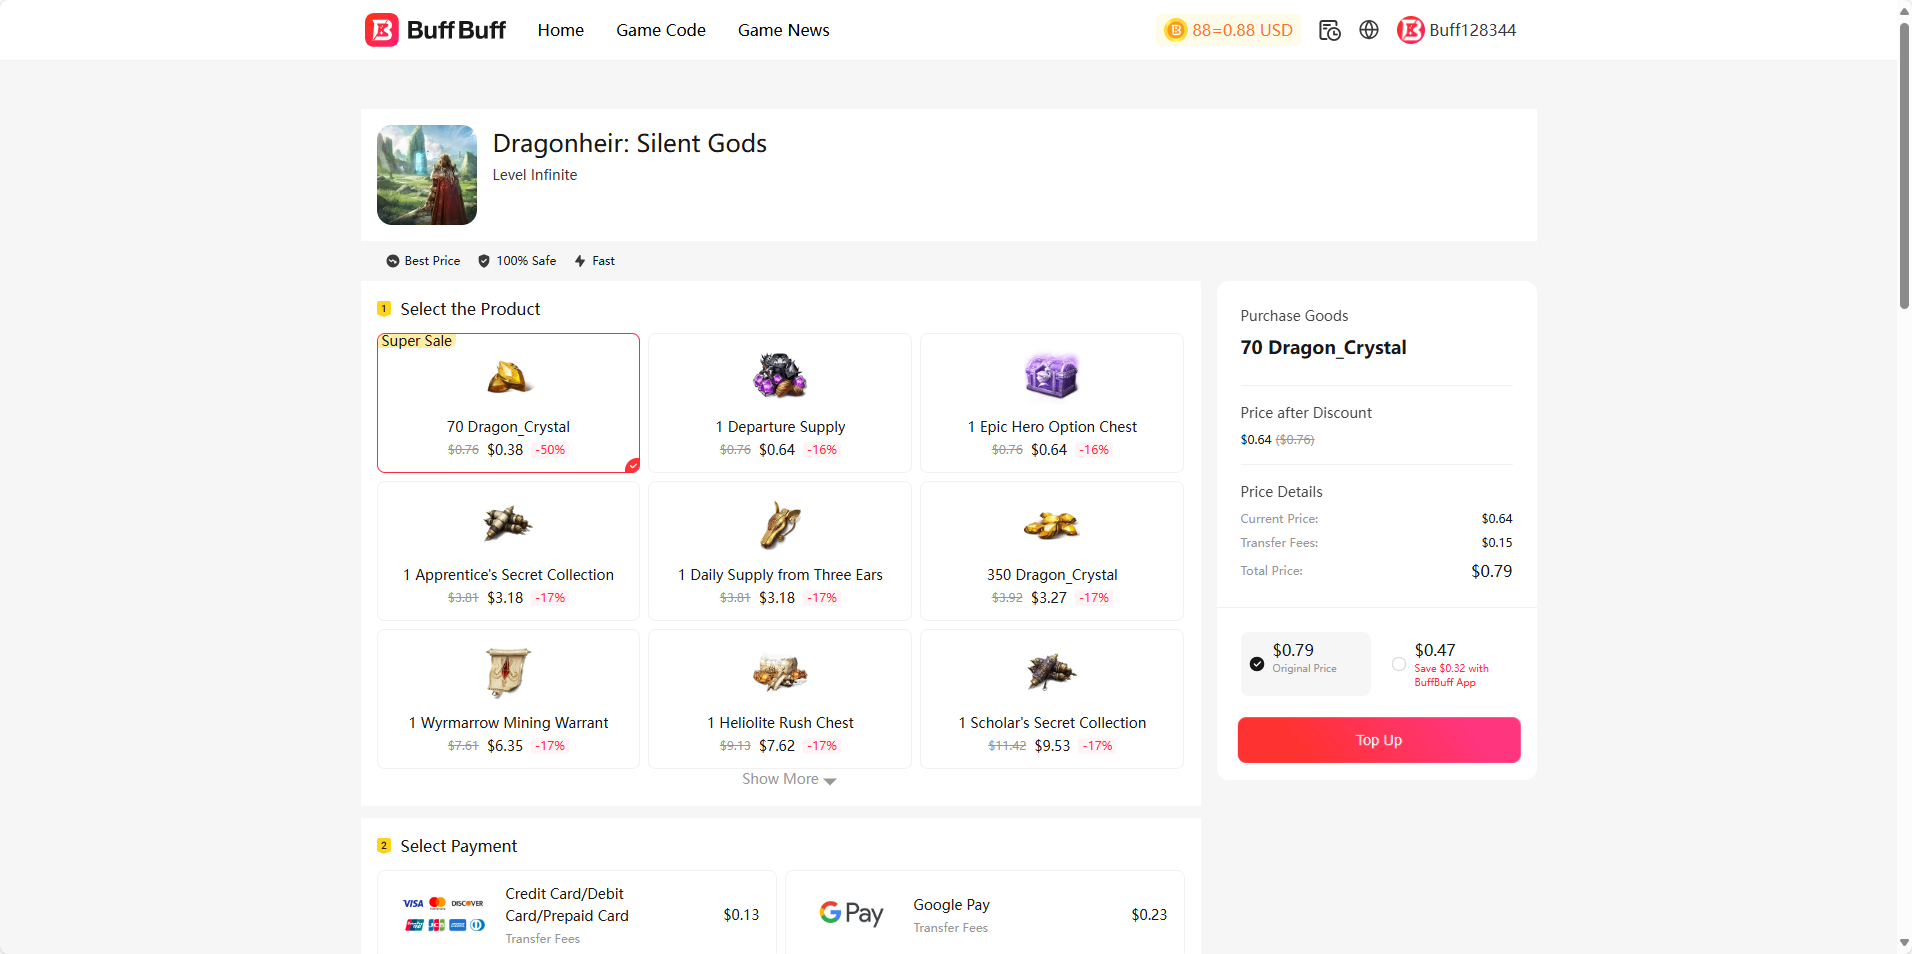Pick the Wyrmarrow Mining Warrant icon
This screenshot has height=954, width=1912.
[508, 672]
